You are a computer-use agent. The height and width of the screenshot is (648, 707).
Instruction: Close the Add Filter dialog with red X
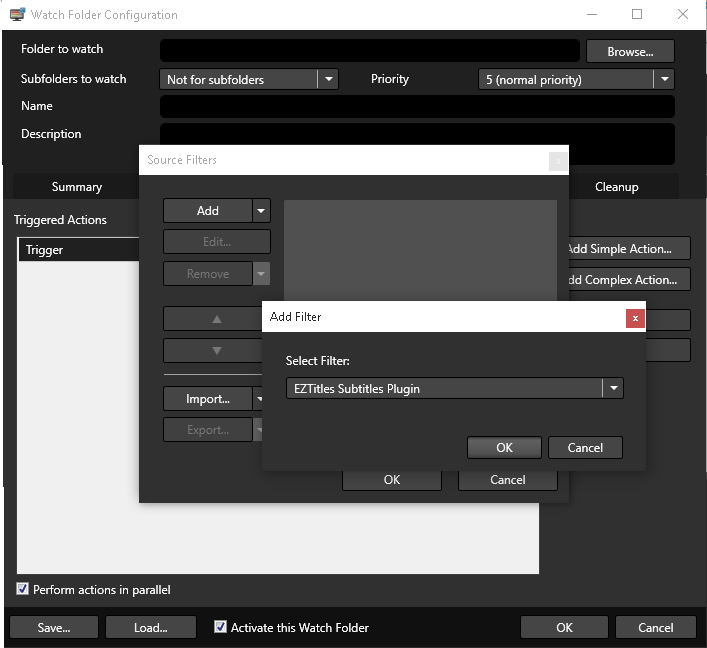(x=635, y=317)
